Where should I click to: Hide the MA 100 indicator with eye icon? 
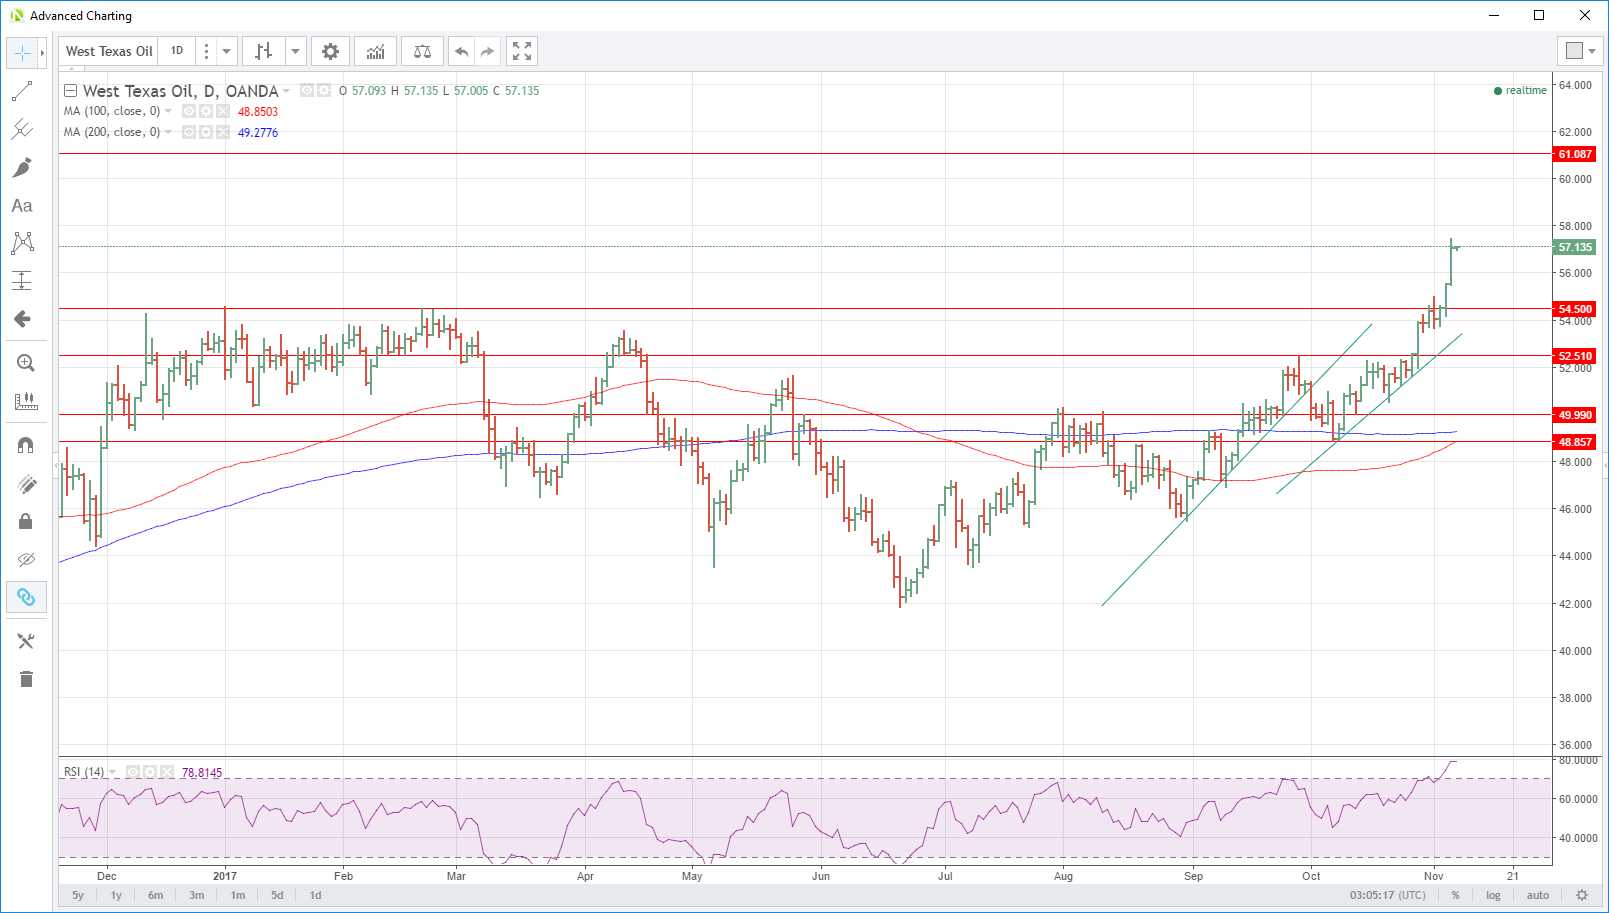point(189,111)
